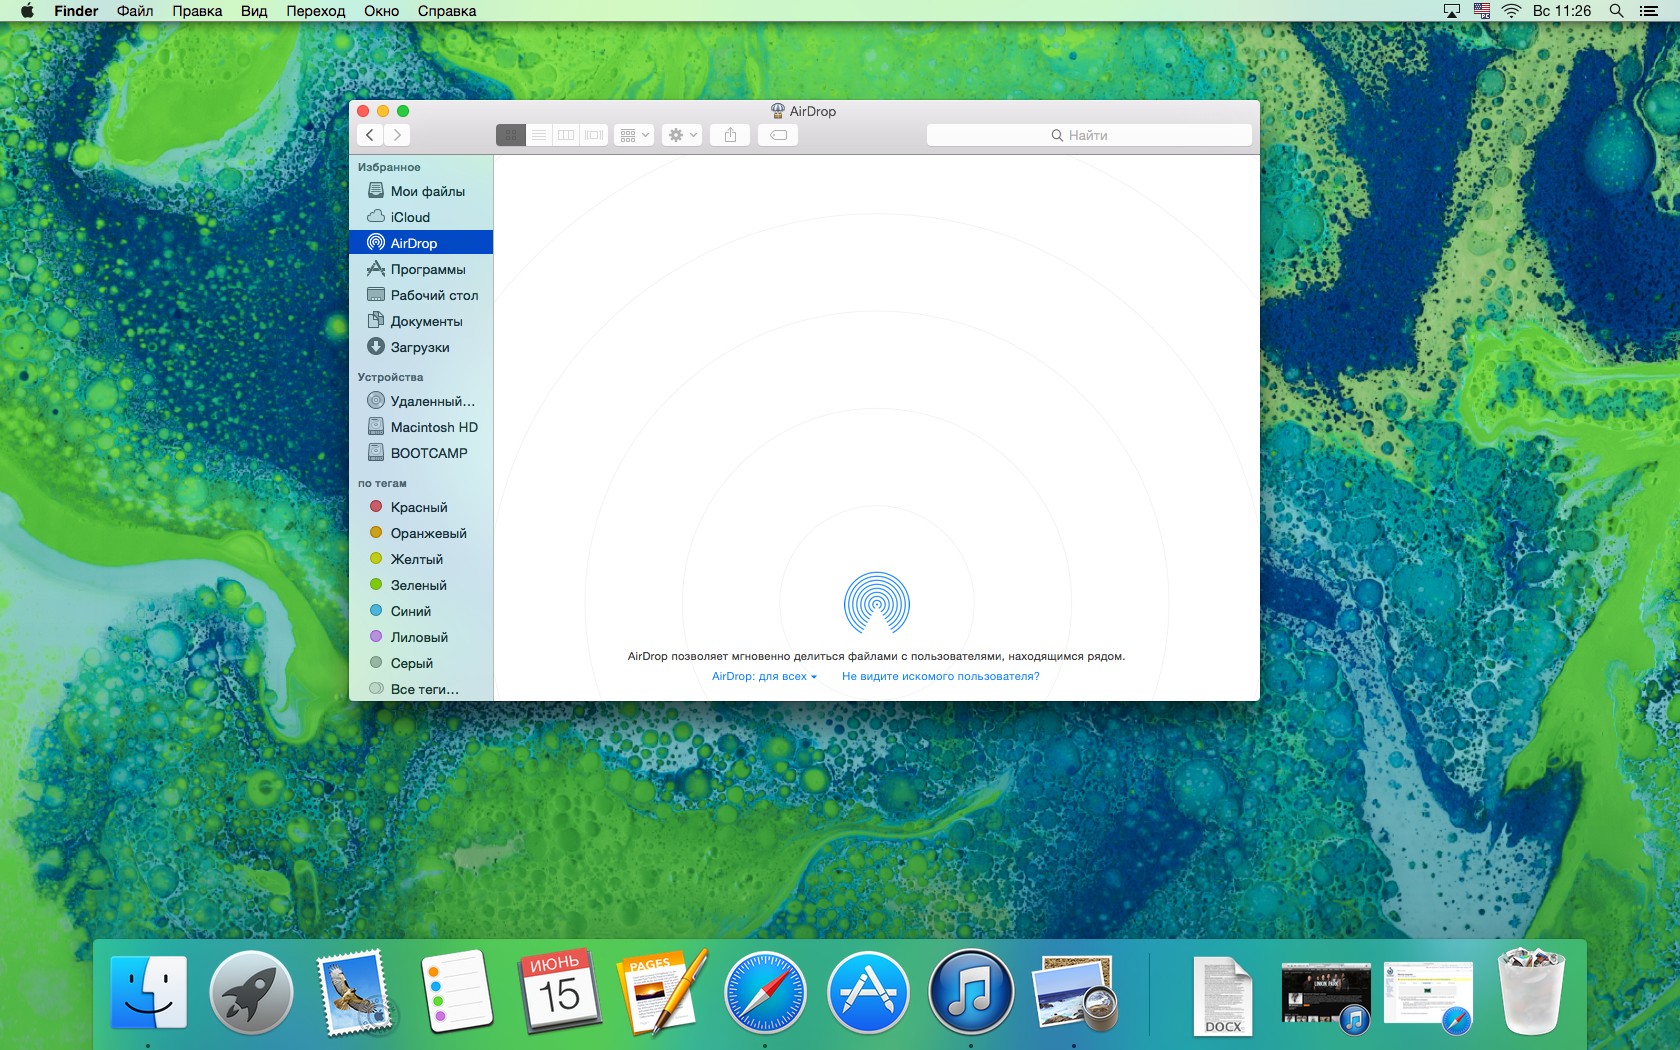Screen dimensions: 1680x1050
Task: Click the Найти search field
Action: click(x=1088, y=135)
